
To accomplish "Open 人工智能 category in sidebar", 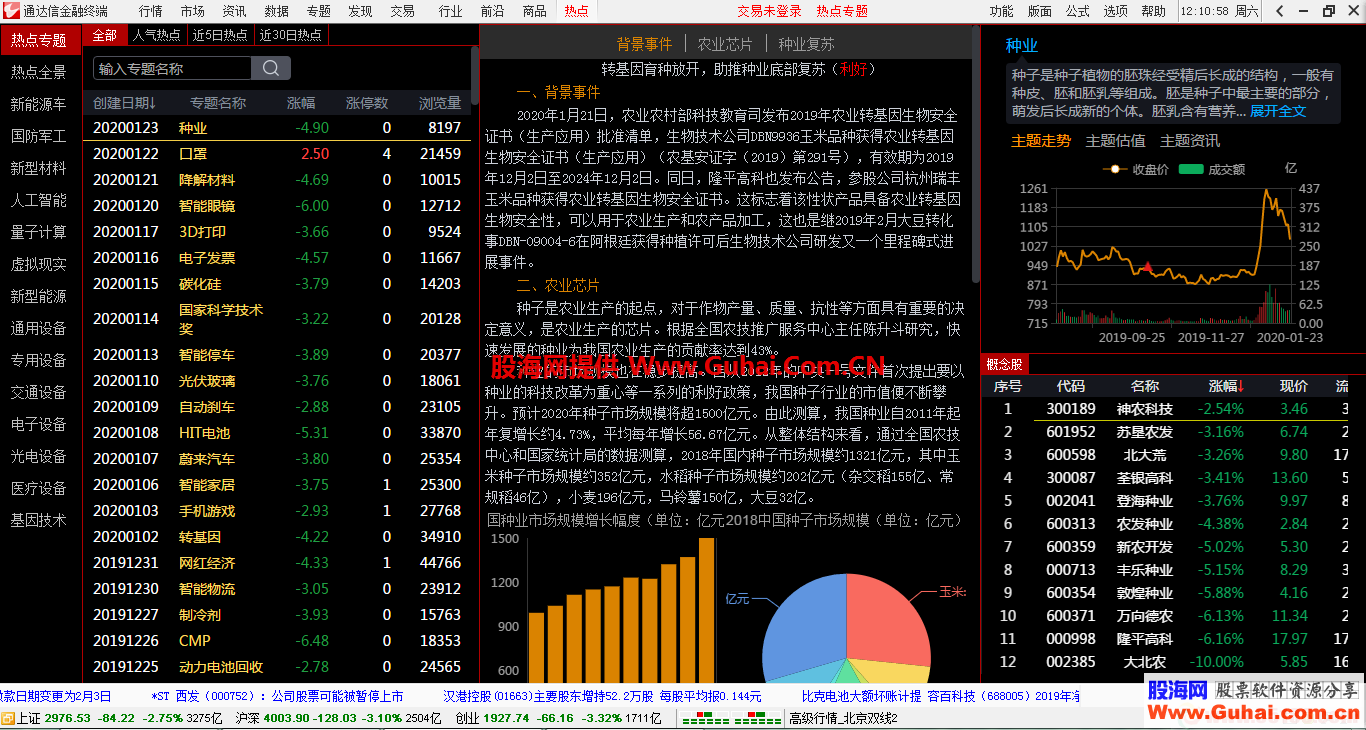I will coord(39,200).
